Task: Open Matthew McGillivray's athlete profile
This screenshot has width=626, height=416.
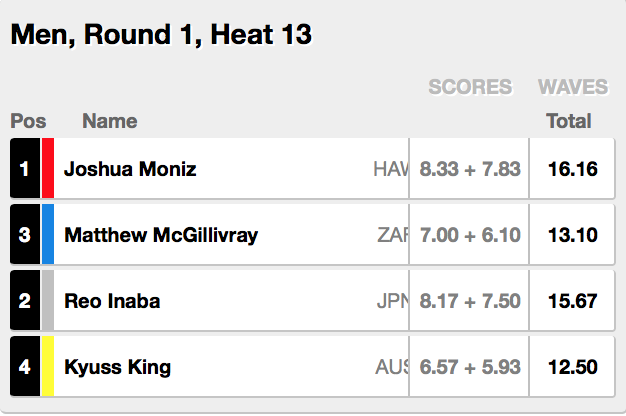Action: point(161,236)
